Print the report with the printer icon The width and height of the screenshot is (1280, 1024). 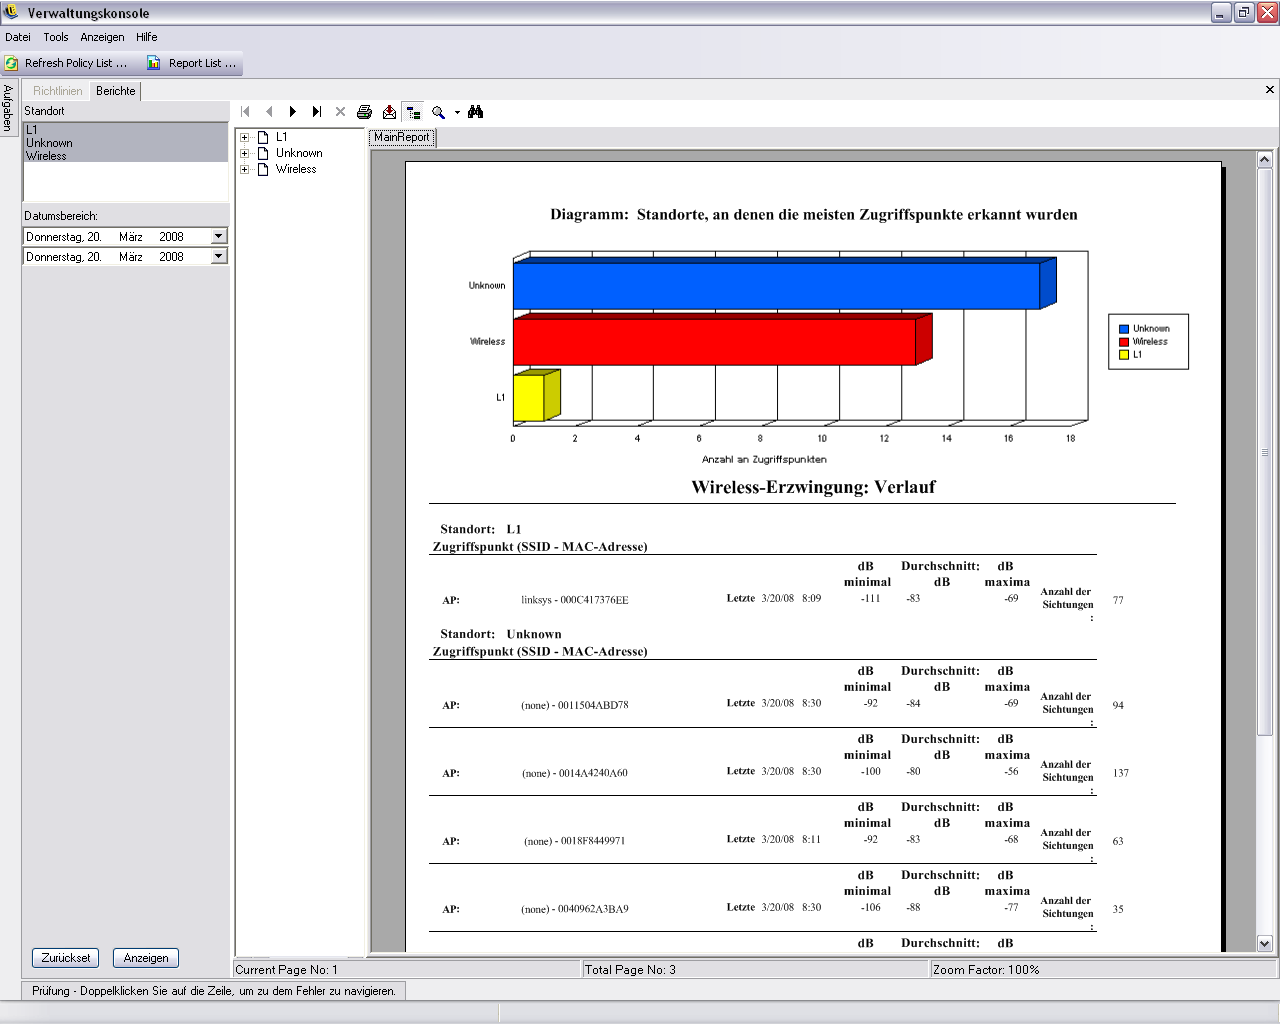coord(365,112)
